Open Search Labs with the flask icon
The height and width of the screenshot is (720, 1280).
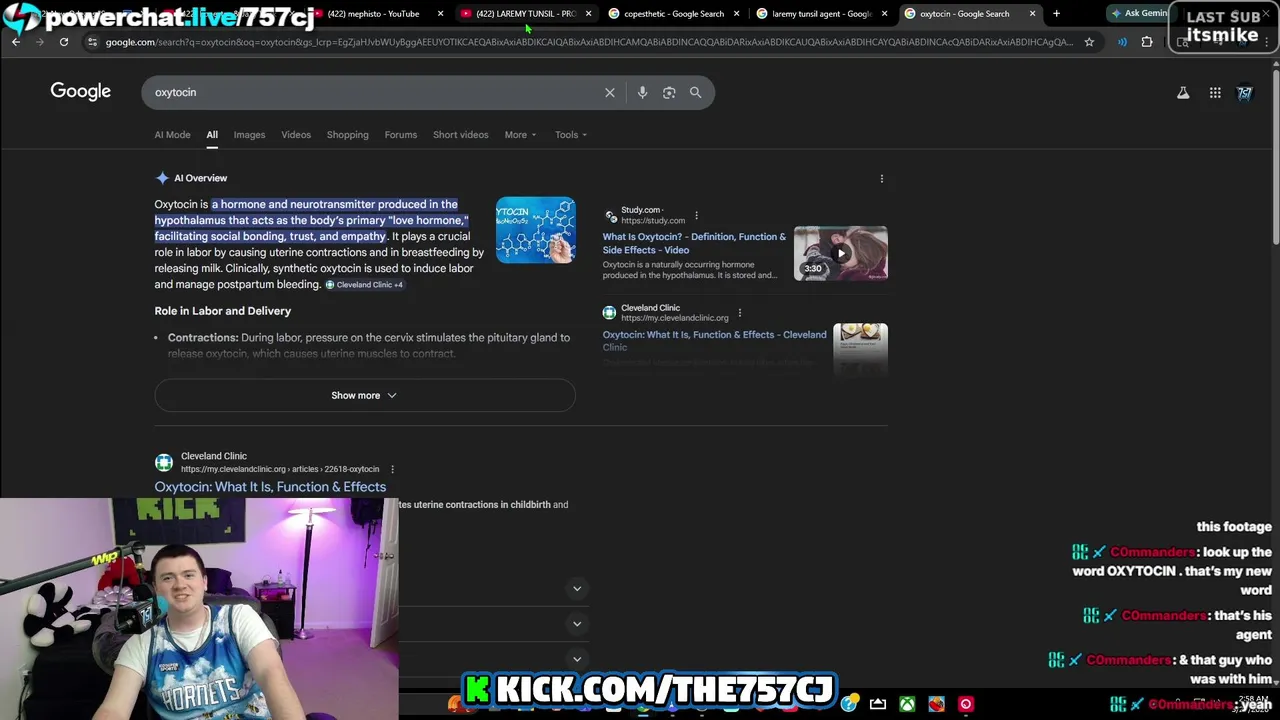1183,93
